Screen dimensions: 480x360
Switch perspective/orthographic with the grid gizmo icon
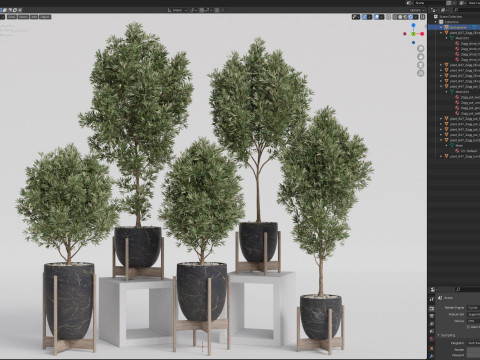pyautogui.click(x=421, y=73)
